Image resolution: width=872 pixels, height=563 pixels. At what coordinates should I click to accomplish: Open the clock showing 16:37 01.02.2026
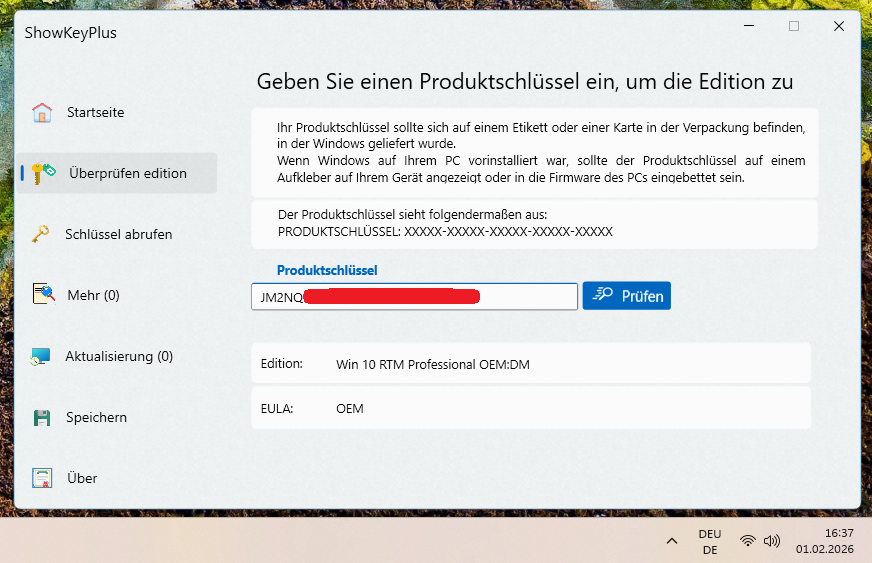pos(825,541)
